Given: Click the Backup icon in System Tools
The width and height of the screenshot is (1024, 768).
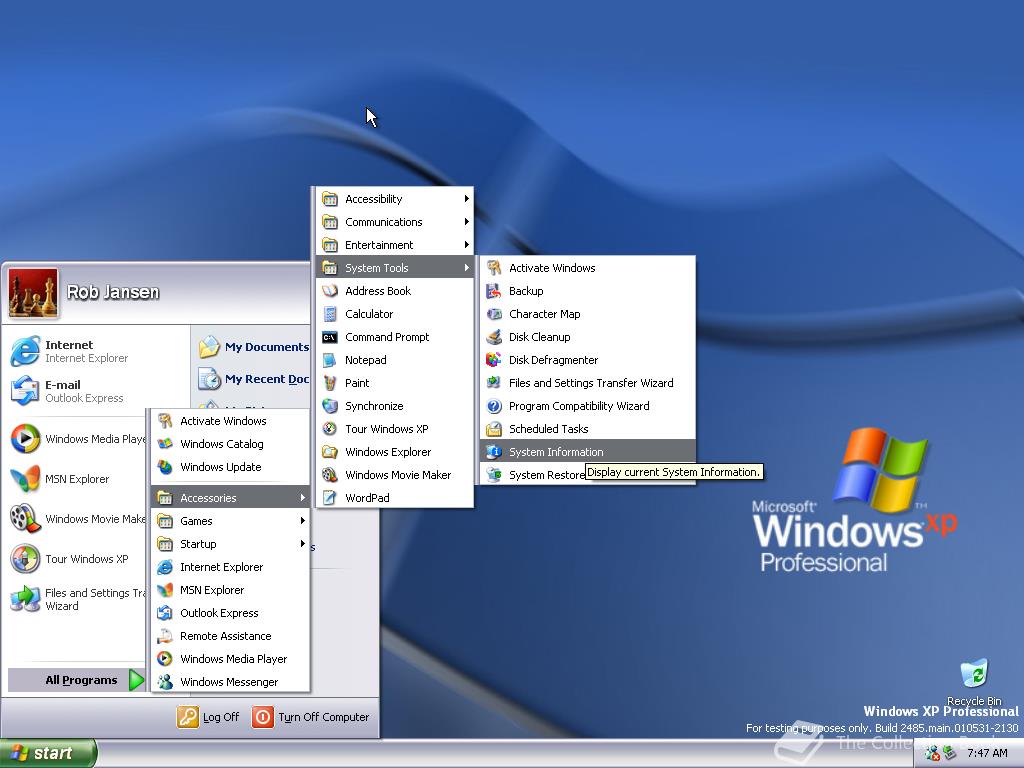Looking at the screenshot, I should (494, 291).
